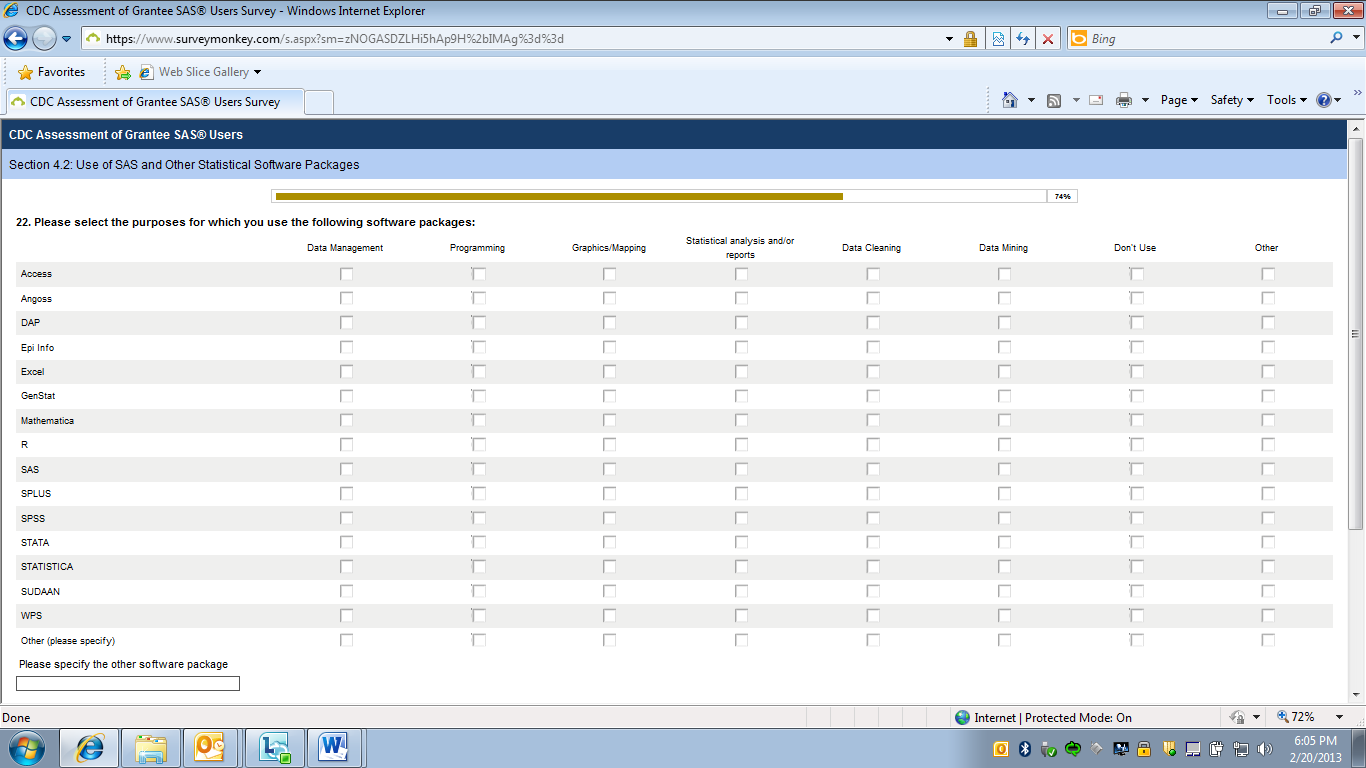
Task: Click the browser Back arrow button
Action: 16,39
